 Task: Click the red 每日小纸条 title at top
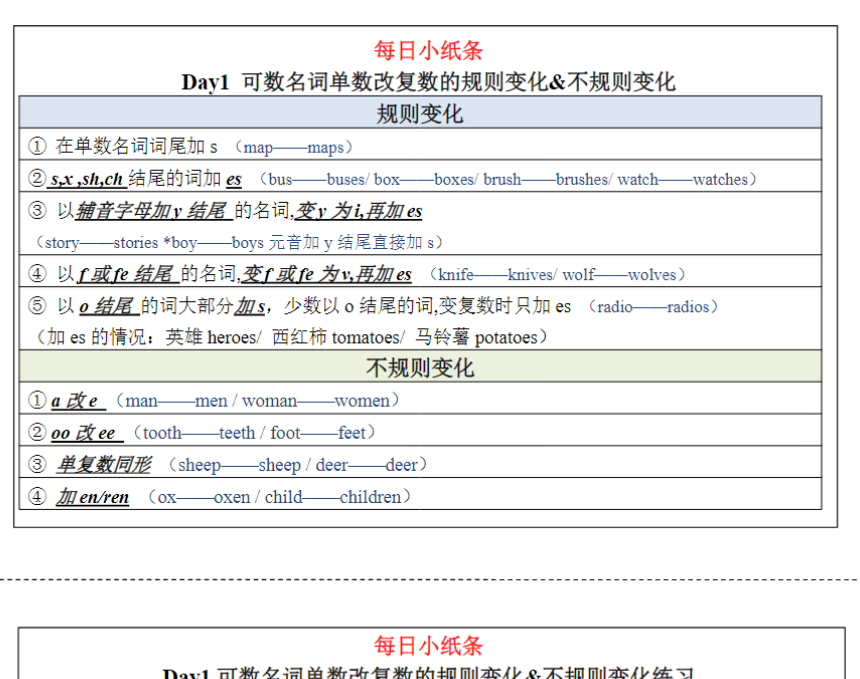pyautogui.click(x=428, y=50)
